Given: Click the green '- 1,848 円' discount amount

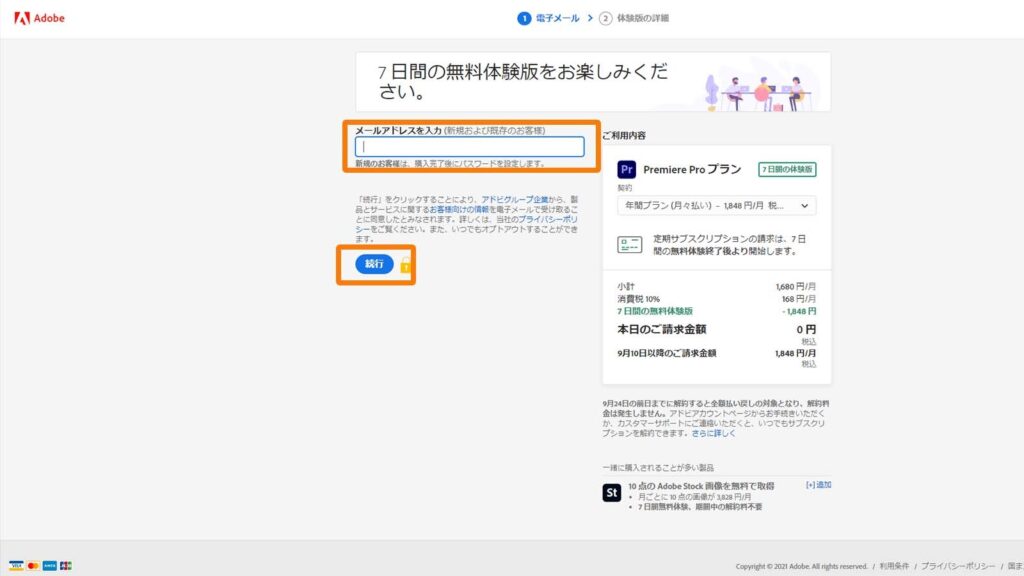Looking at the screenshot, I should (799, 312).
